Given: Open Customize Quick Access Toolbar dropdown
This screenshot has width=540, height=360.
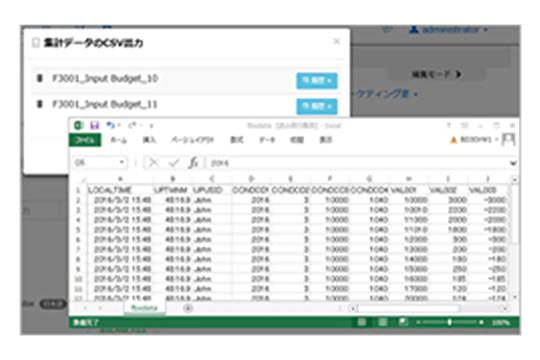Looking at the screenshot, I should tap(151, 126).
